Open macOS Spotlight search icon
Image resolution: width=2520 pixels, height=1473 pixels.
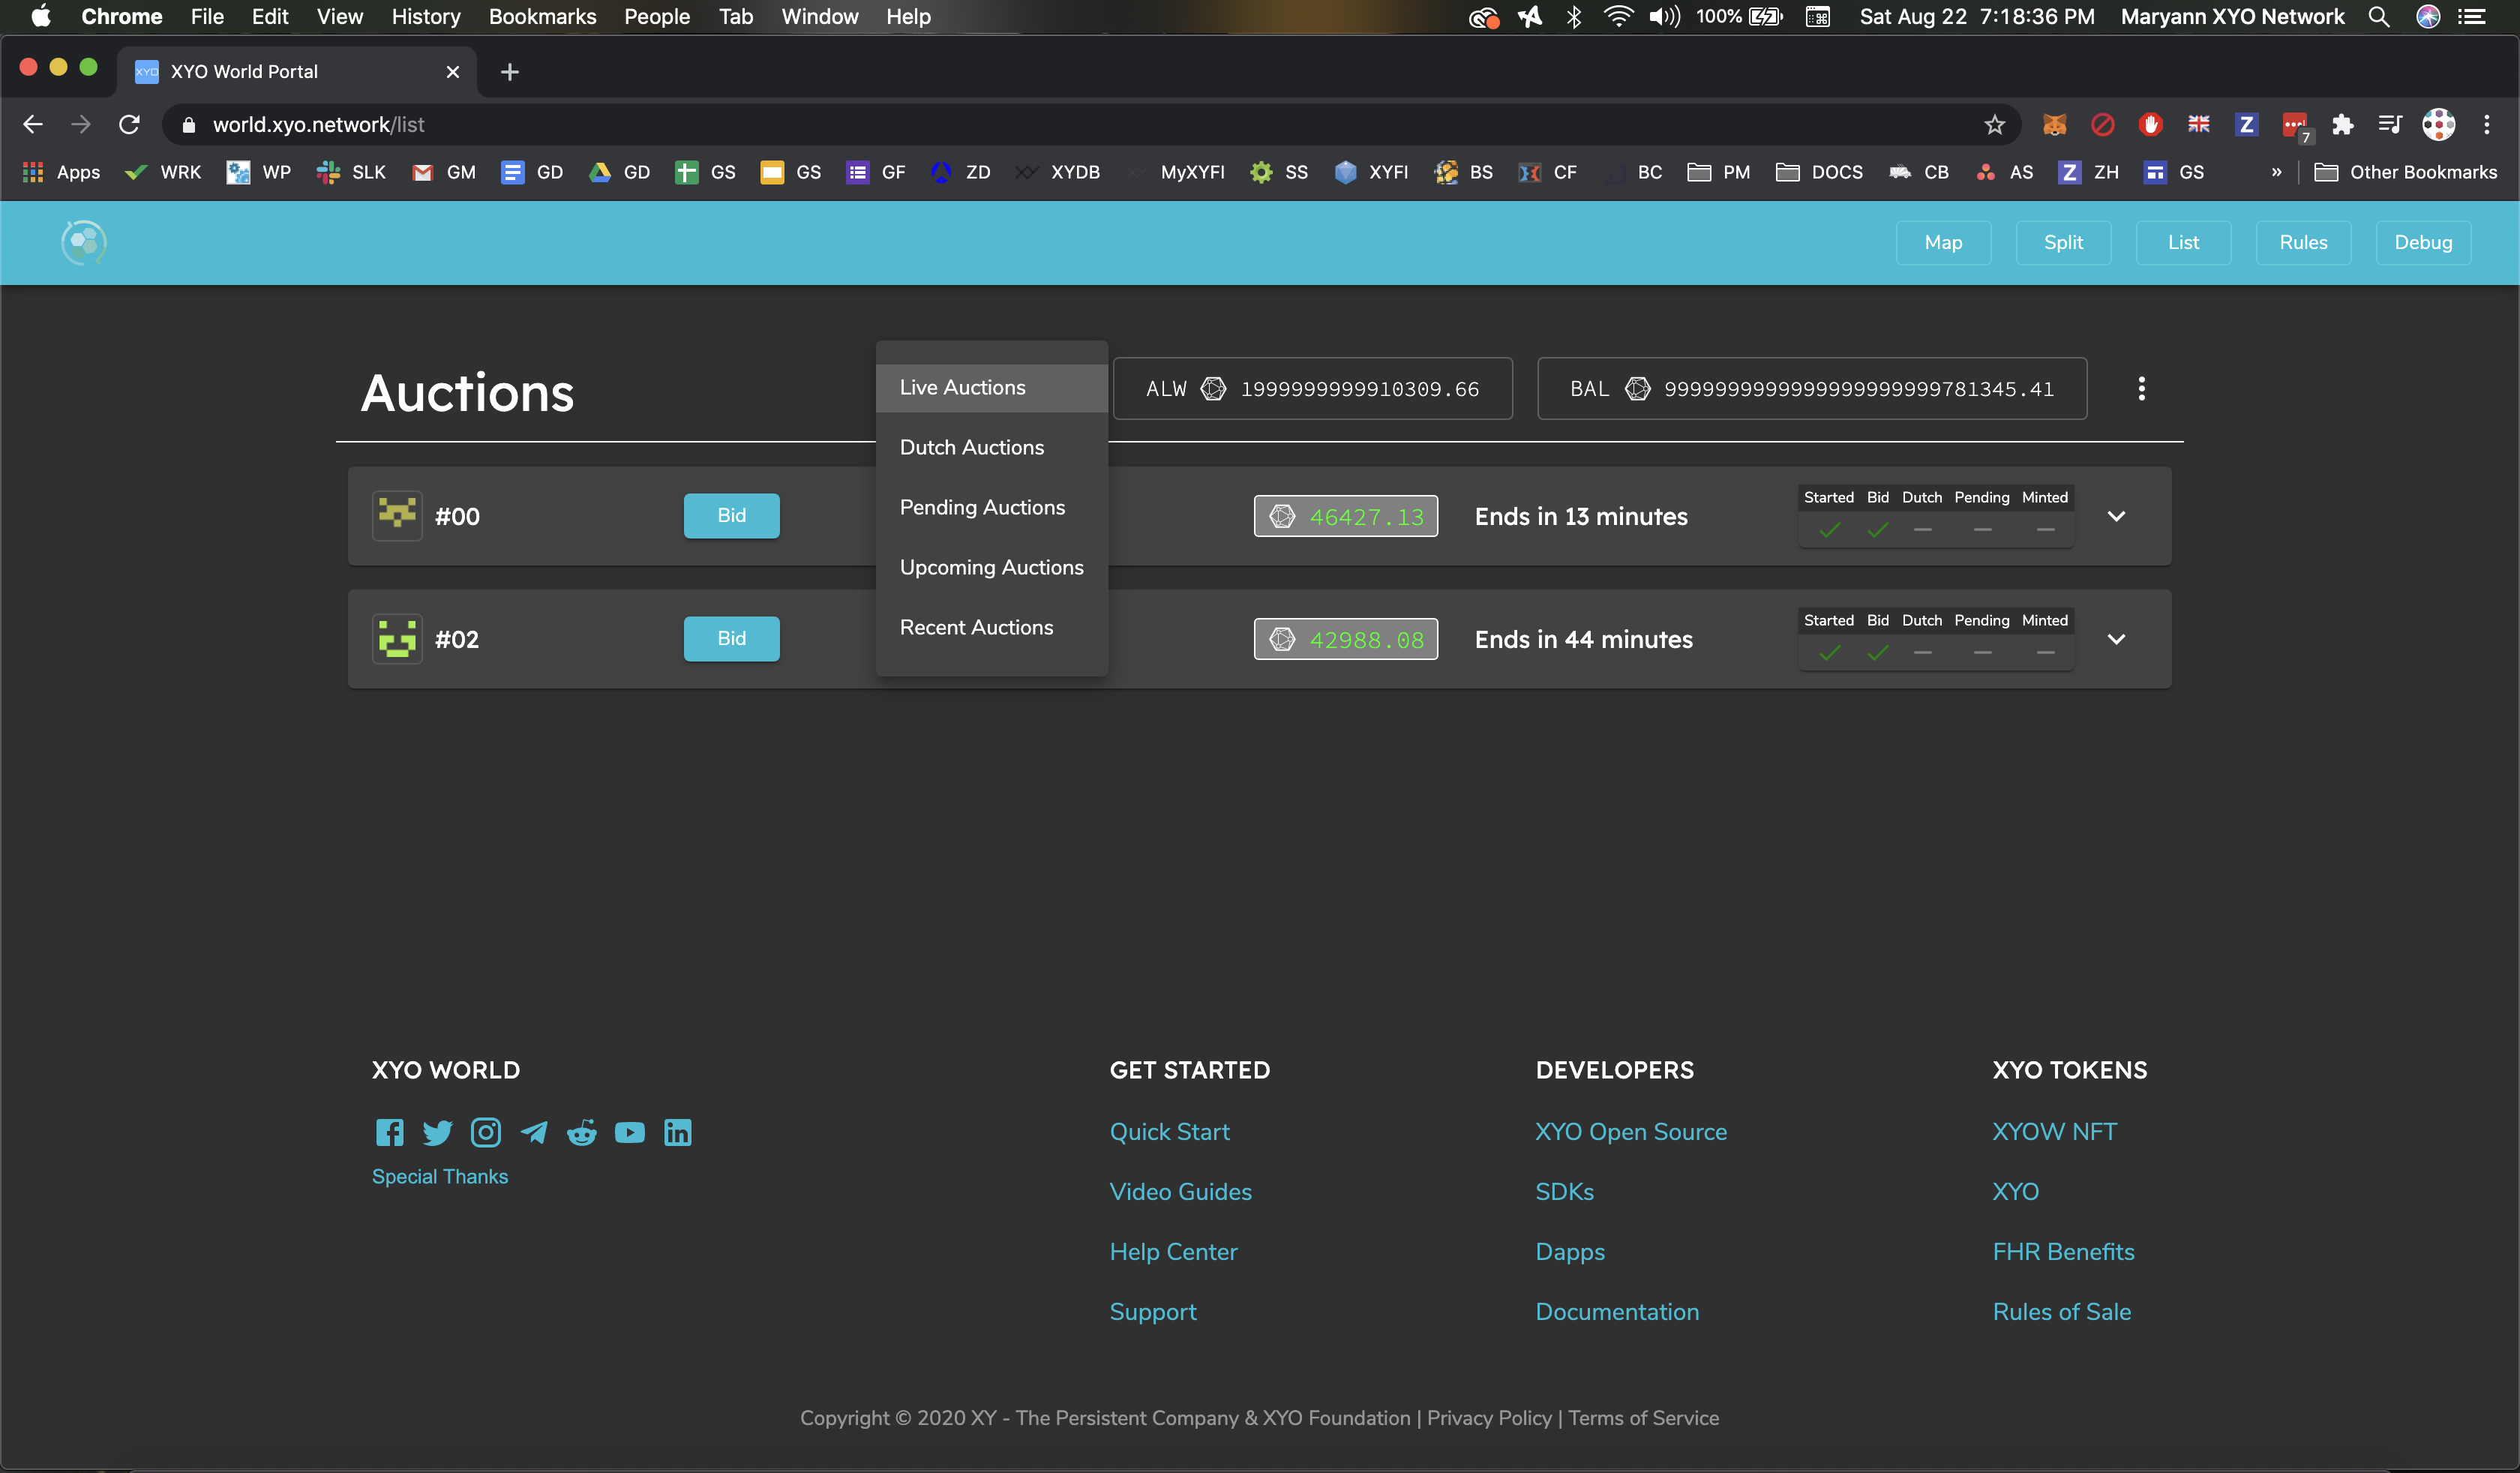tap(2379, 17)
